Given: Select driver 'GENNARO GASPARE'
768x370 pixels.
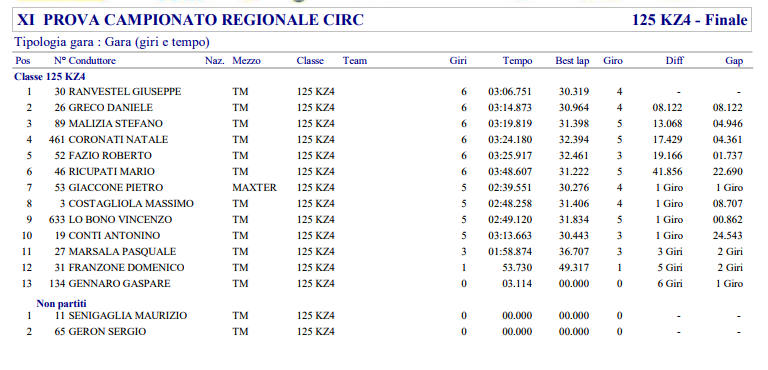Looking at the screenshot, I should click(x=120, y=284).
